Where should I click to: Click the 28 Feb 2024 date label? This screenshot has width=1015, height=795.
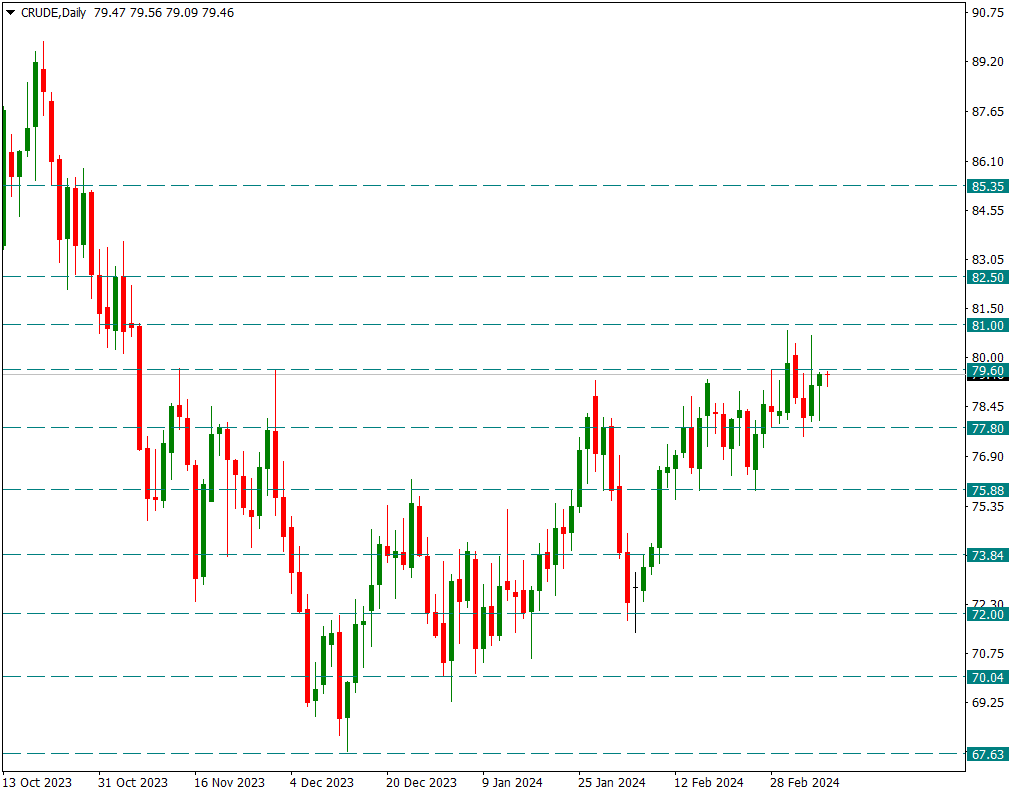point(805,782)
